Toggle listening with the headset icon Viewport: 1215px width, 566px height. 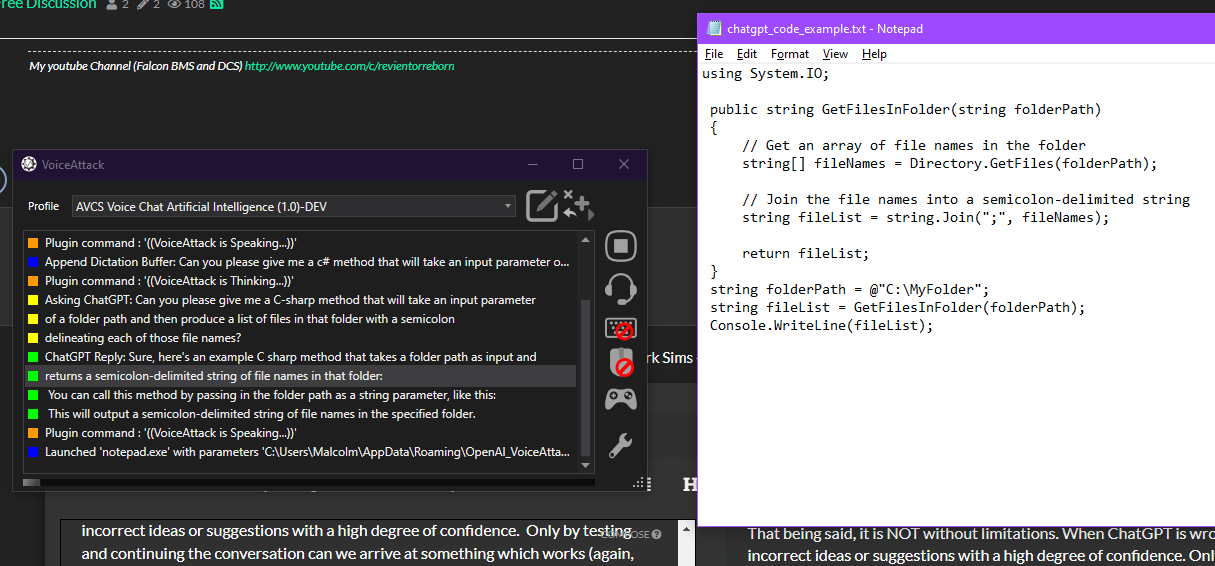621,289
